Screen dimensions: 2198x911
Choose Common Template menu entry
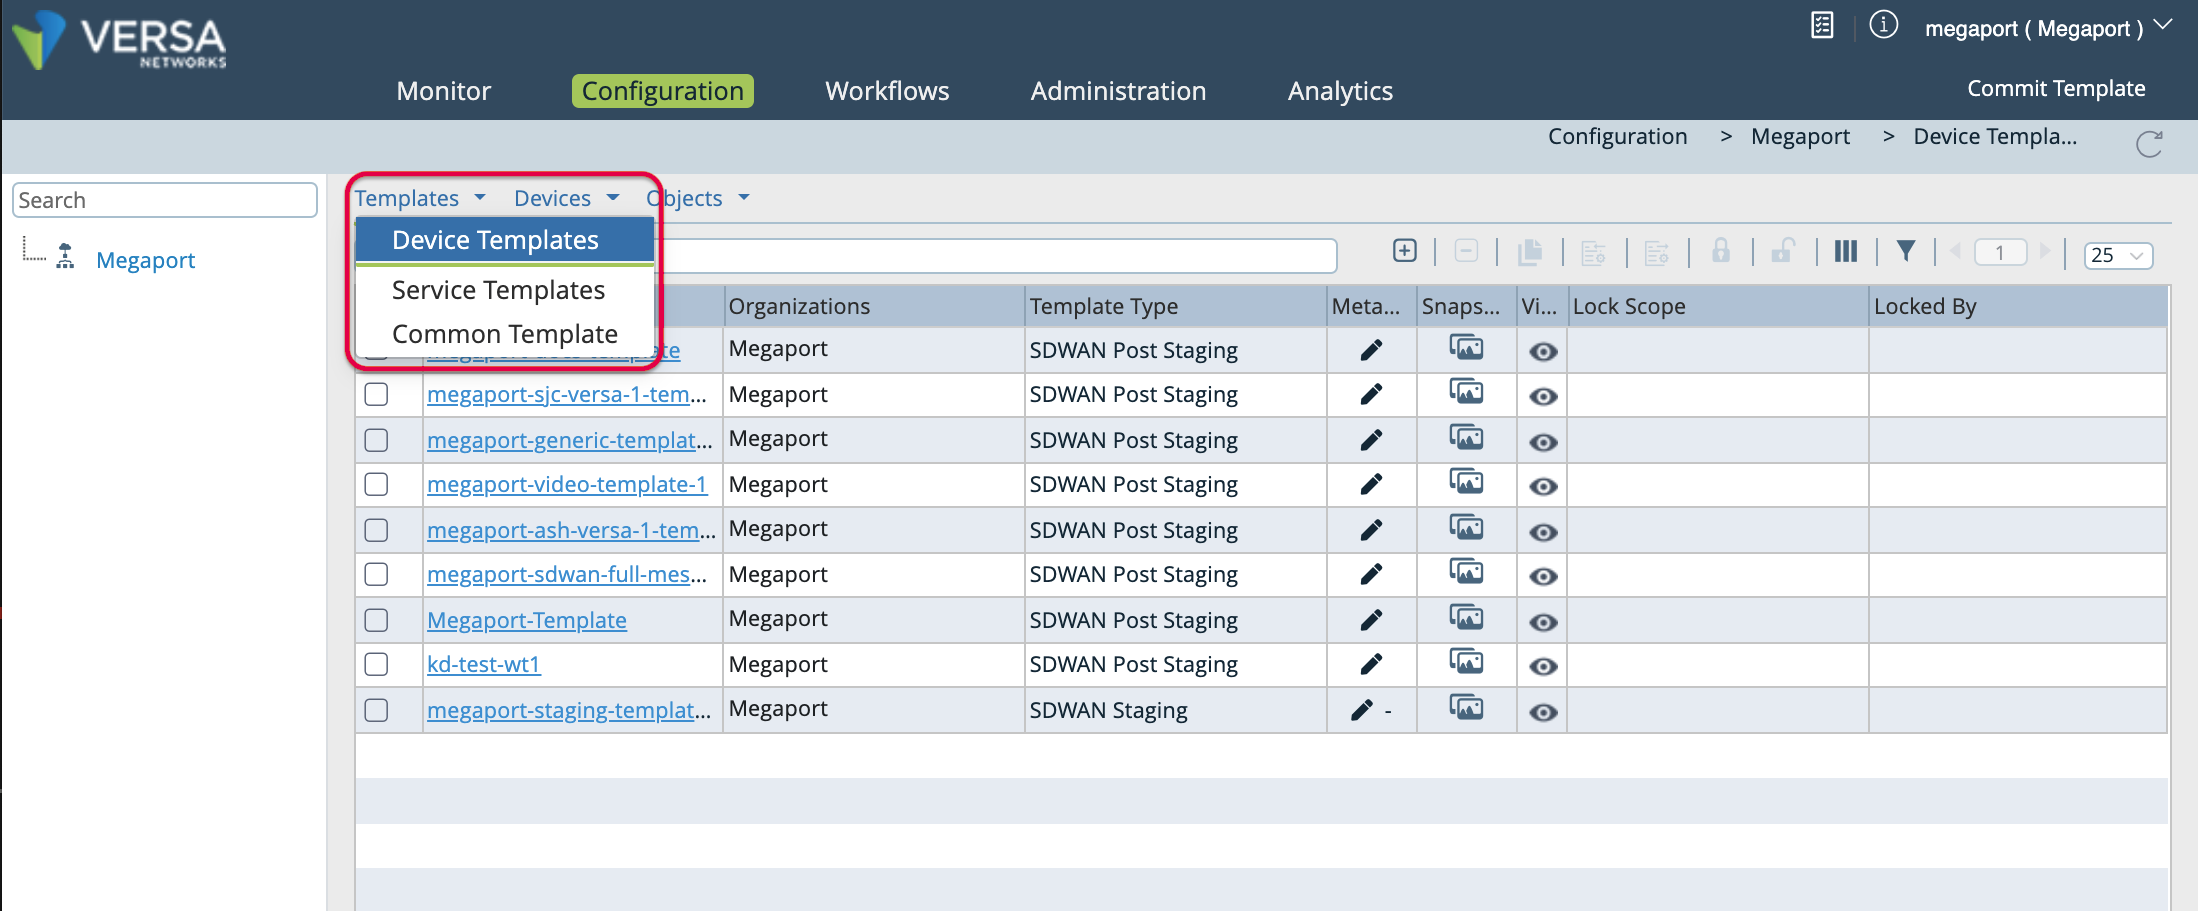pyautogui.click(x=504, y=334)
